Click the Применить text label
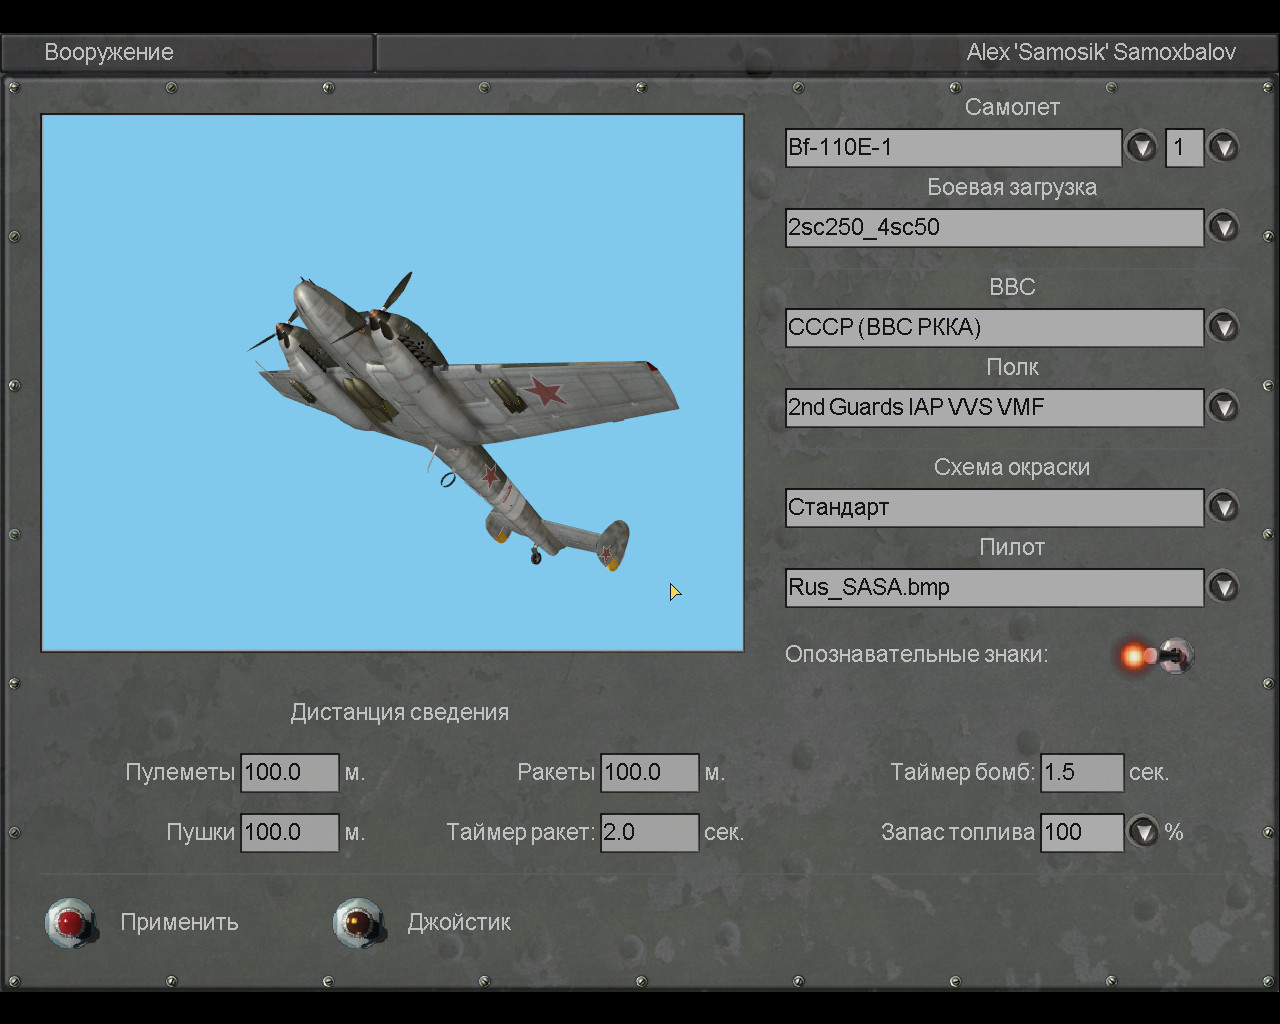 point(179,922)
